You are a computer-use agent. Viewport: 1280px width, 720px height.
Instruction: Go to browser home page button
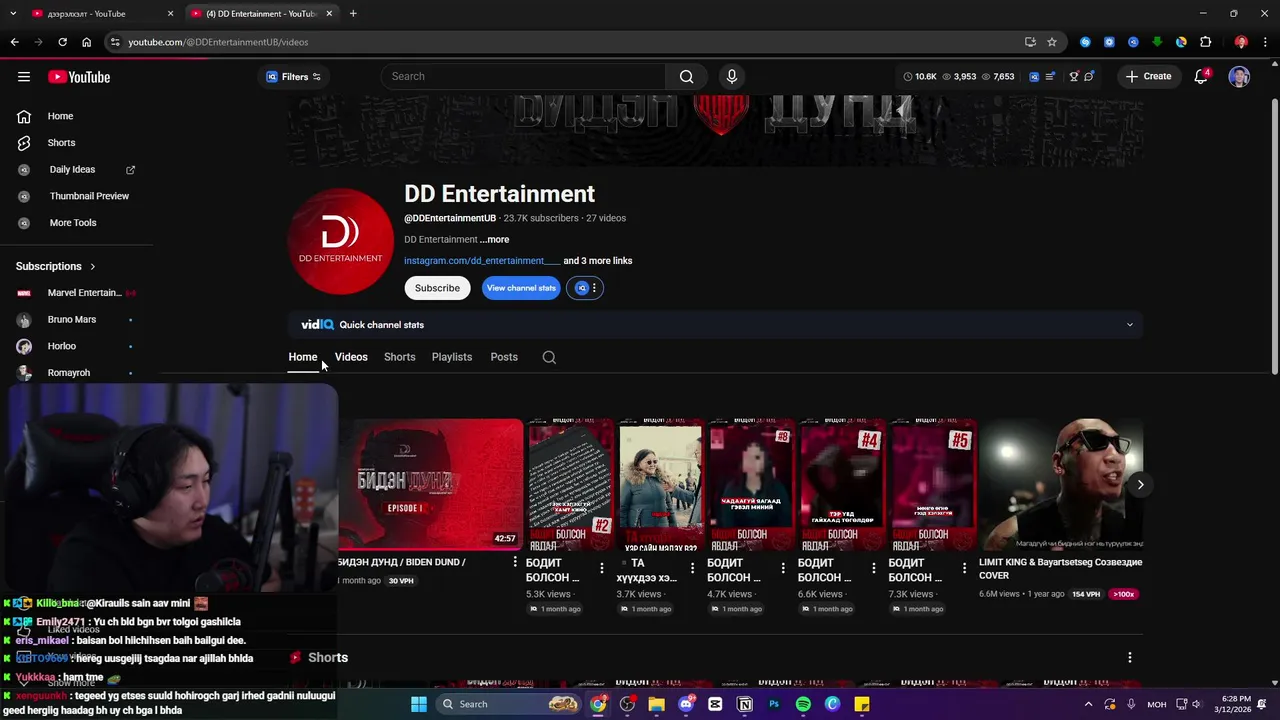coord(86,42)
